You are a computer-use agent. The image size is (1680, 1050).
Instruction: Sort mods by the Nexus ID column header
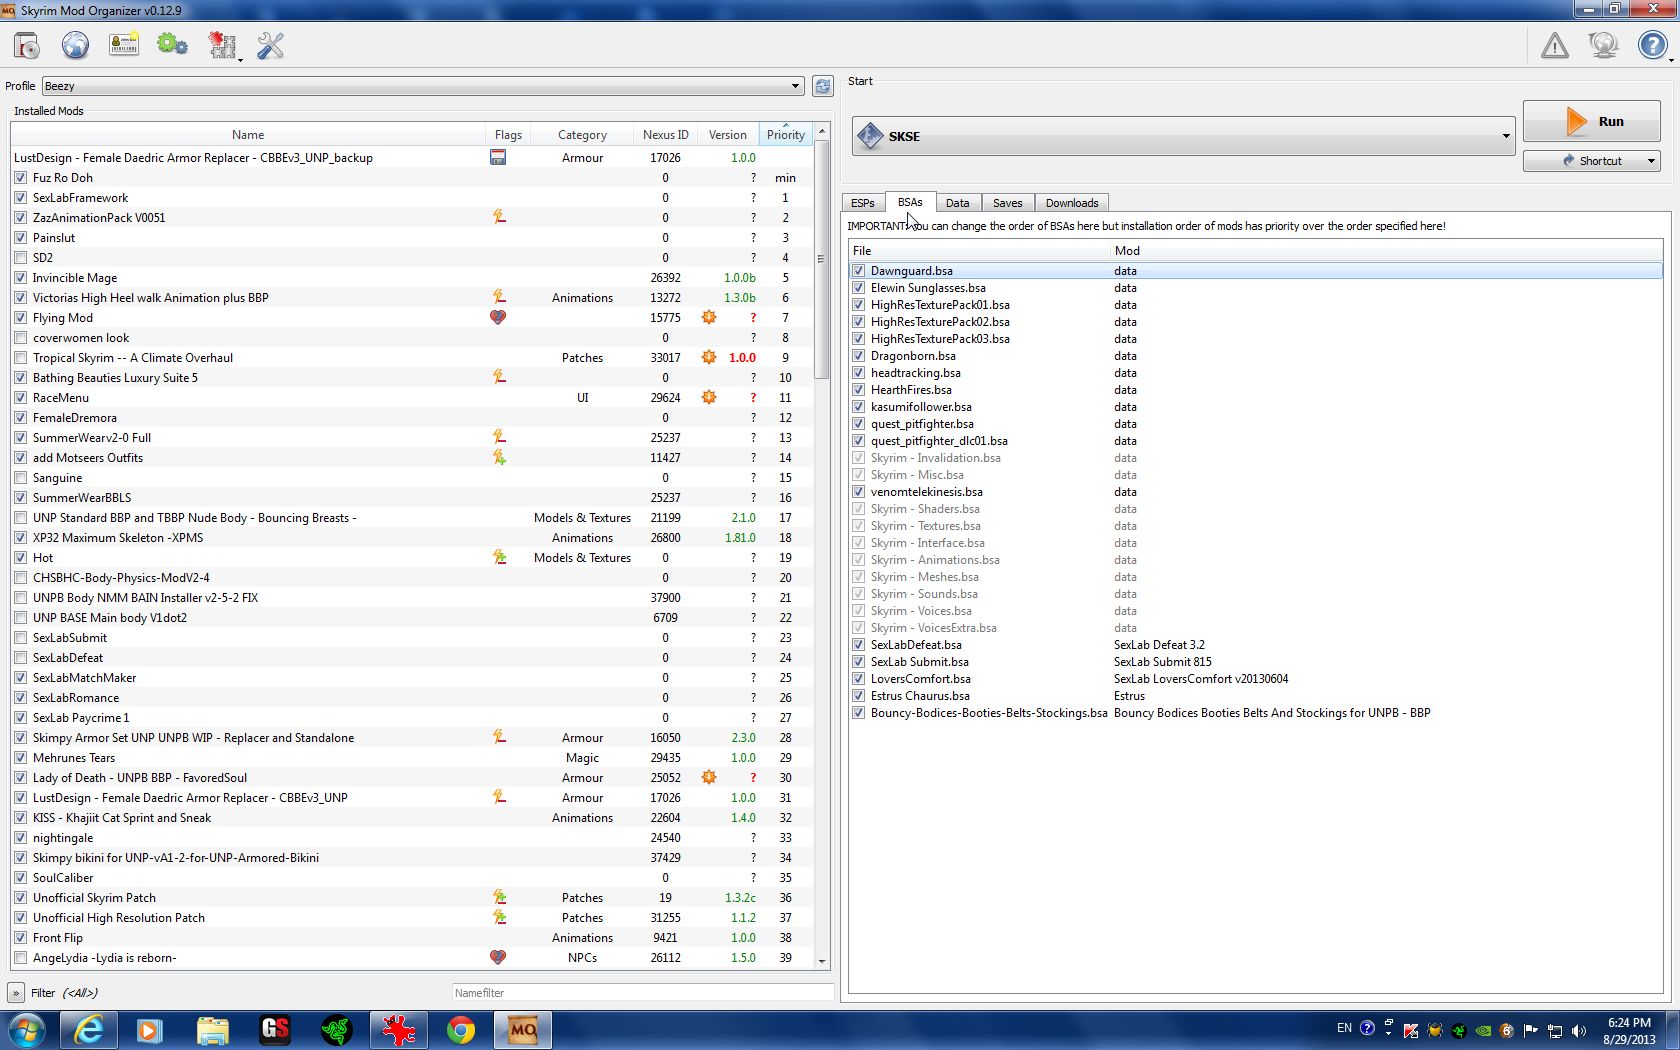pyautogui.click(x=666, y=135)
